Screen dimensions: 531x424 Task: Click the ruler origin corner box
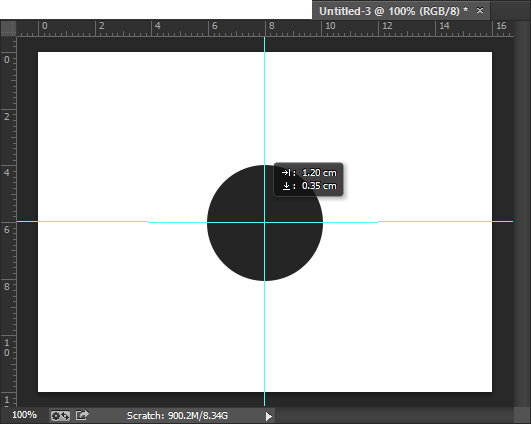[8, 28]
